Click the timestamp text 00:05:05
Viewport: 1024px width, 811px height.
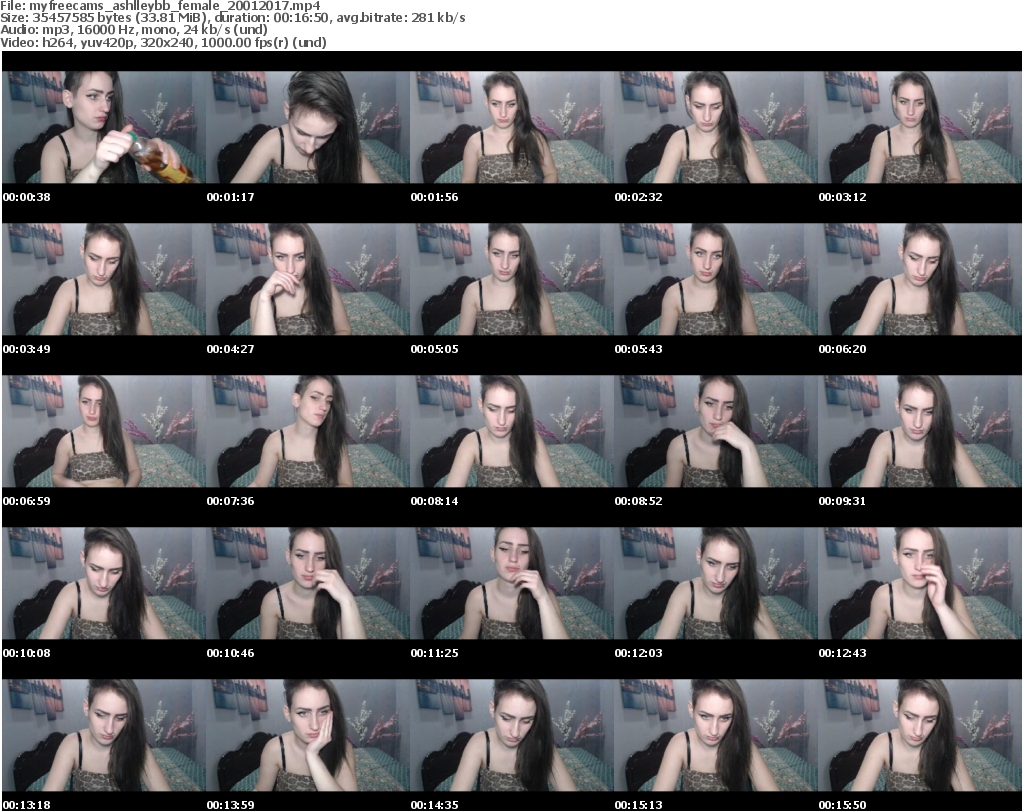(434, 349)
